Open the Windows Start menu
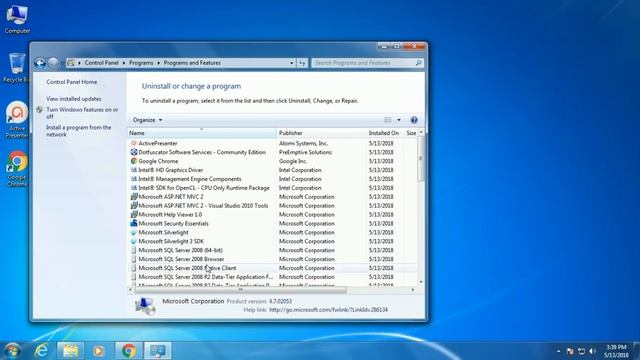Image resolution: width=640 pixels, height=360 pixels. click(11, 351)
